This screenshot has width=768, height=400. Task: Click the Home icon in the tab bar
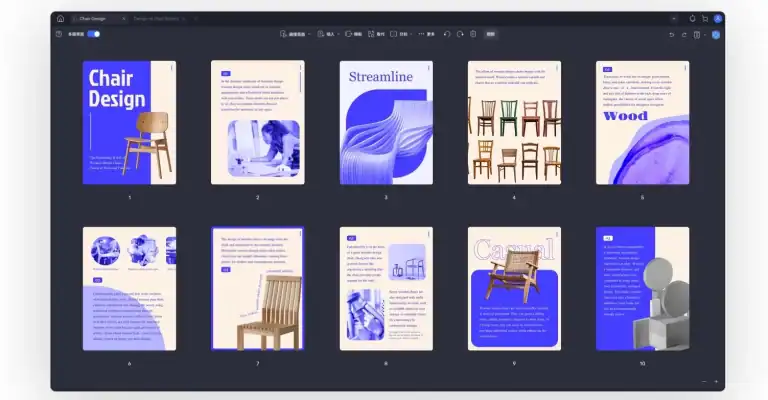[60, 18]
